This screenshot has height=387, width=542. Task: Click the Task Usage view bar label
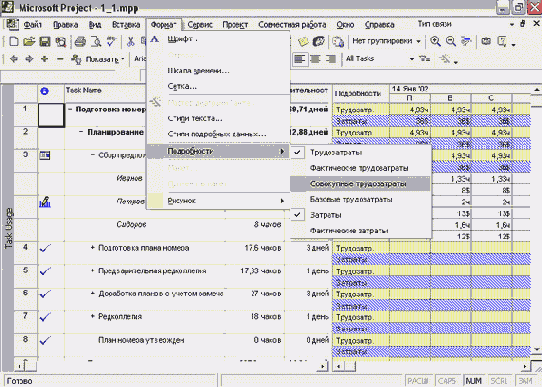click(9, 228)
